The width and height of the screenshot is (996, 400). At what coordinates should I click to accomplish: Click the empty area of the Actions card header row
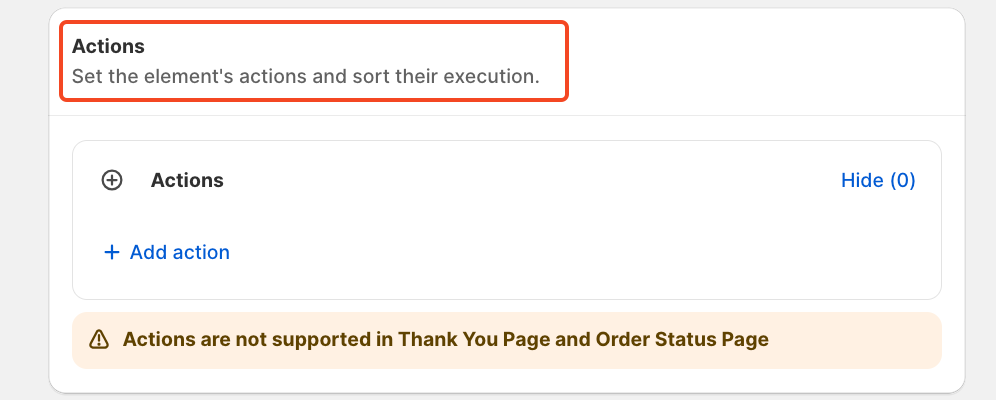pyautogui.click(x=532, y=181)
